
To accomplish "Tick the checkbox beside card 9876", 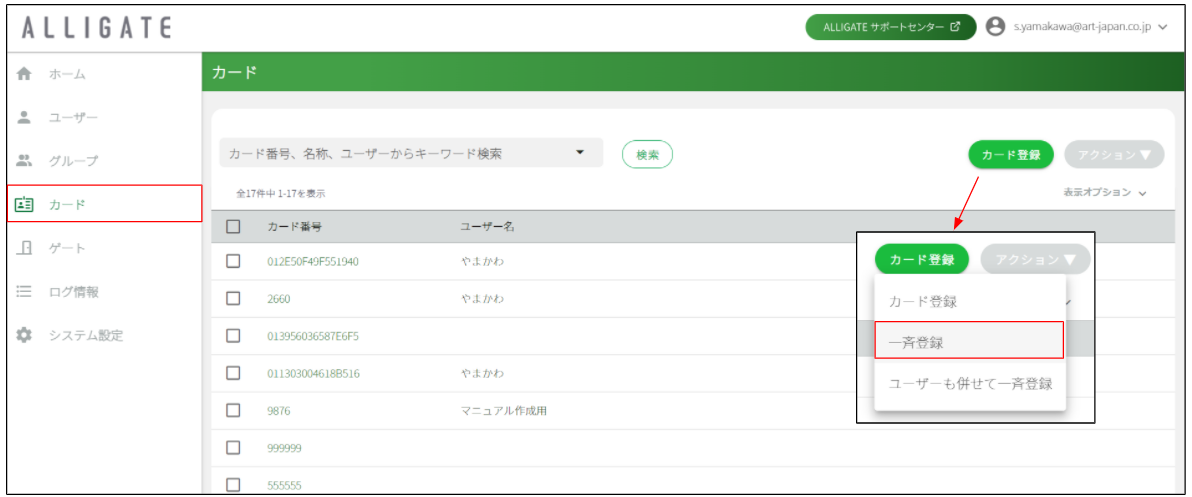I will click(233, 410).
